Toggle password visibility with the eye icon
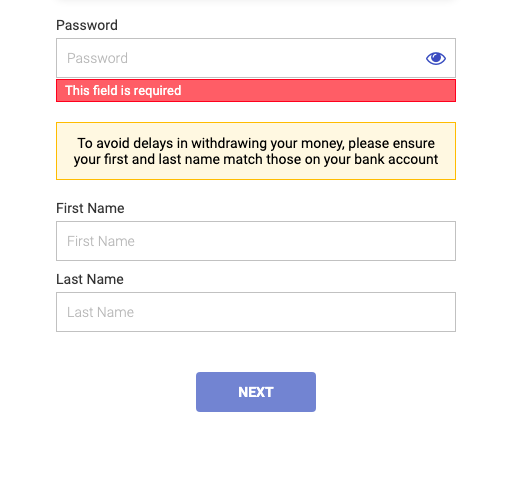The width and height of the screenshot is (514, 500). [436, 58]
